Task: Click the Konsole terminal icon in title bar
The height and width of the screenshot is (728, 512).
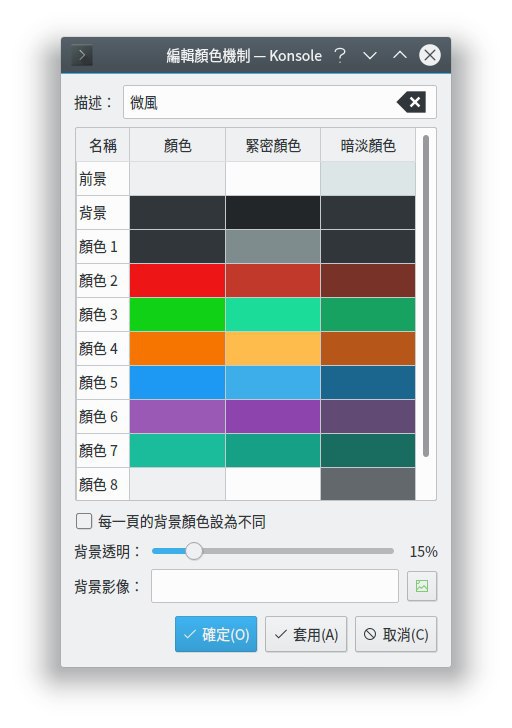Action: tap(82, 55)
